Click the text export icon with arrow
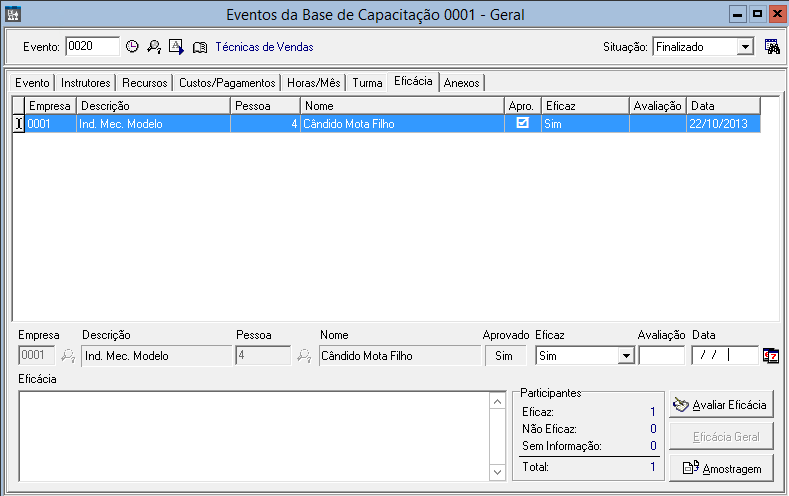The width and height of the screenshot is (789, 496). (x=176, y=47)
